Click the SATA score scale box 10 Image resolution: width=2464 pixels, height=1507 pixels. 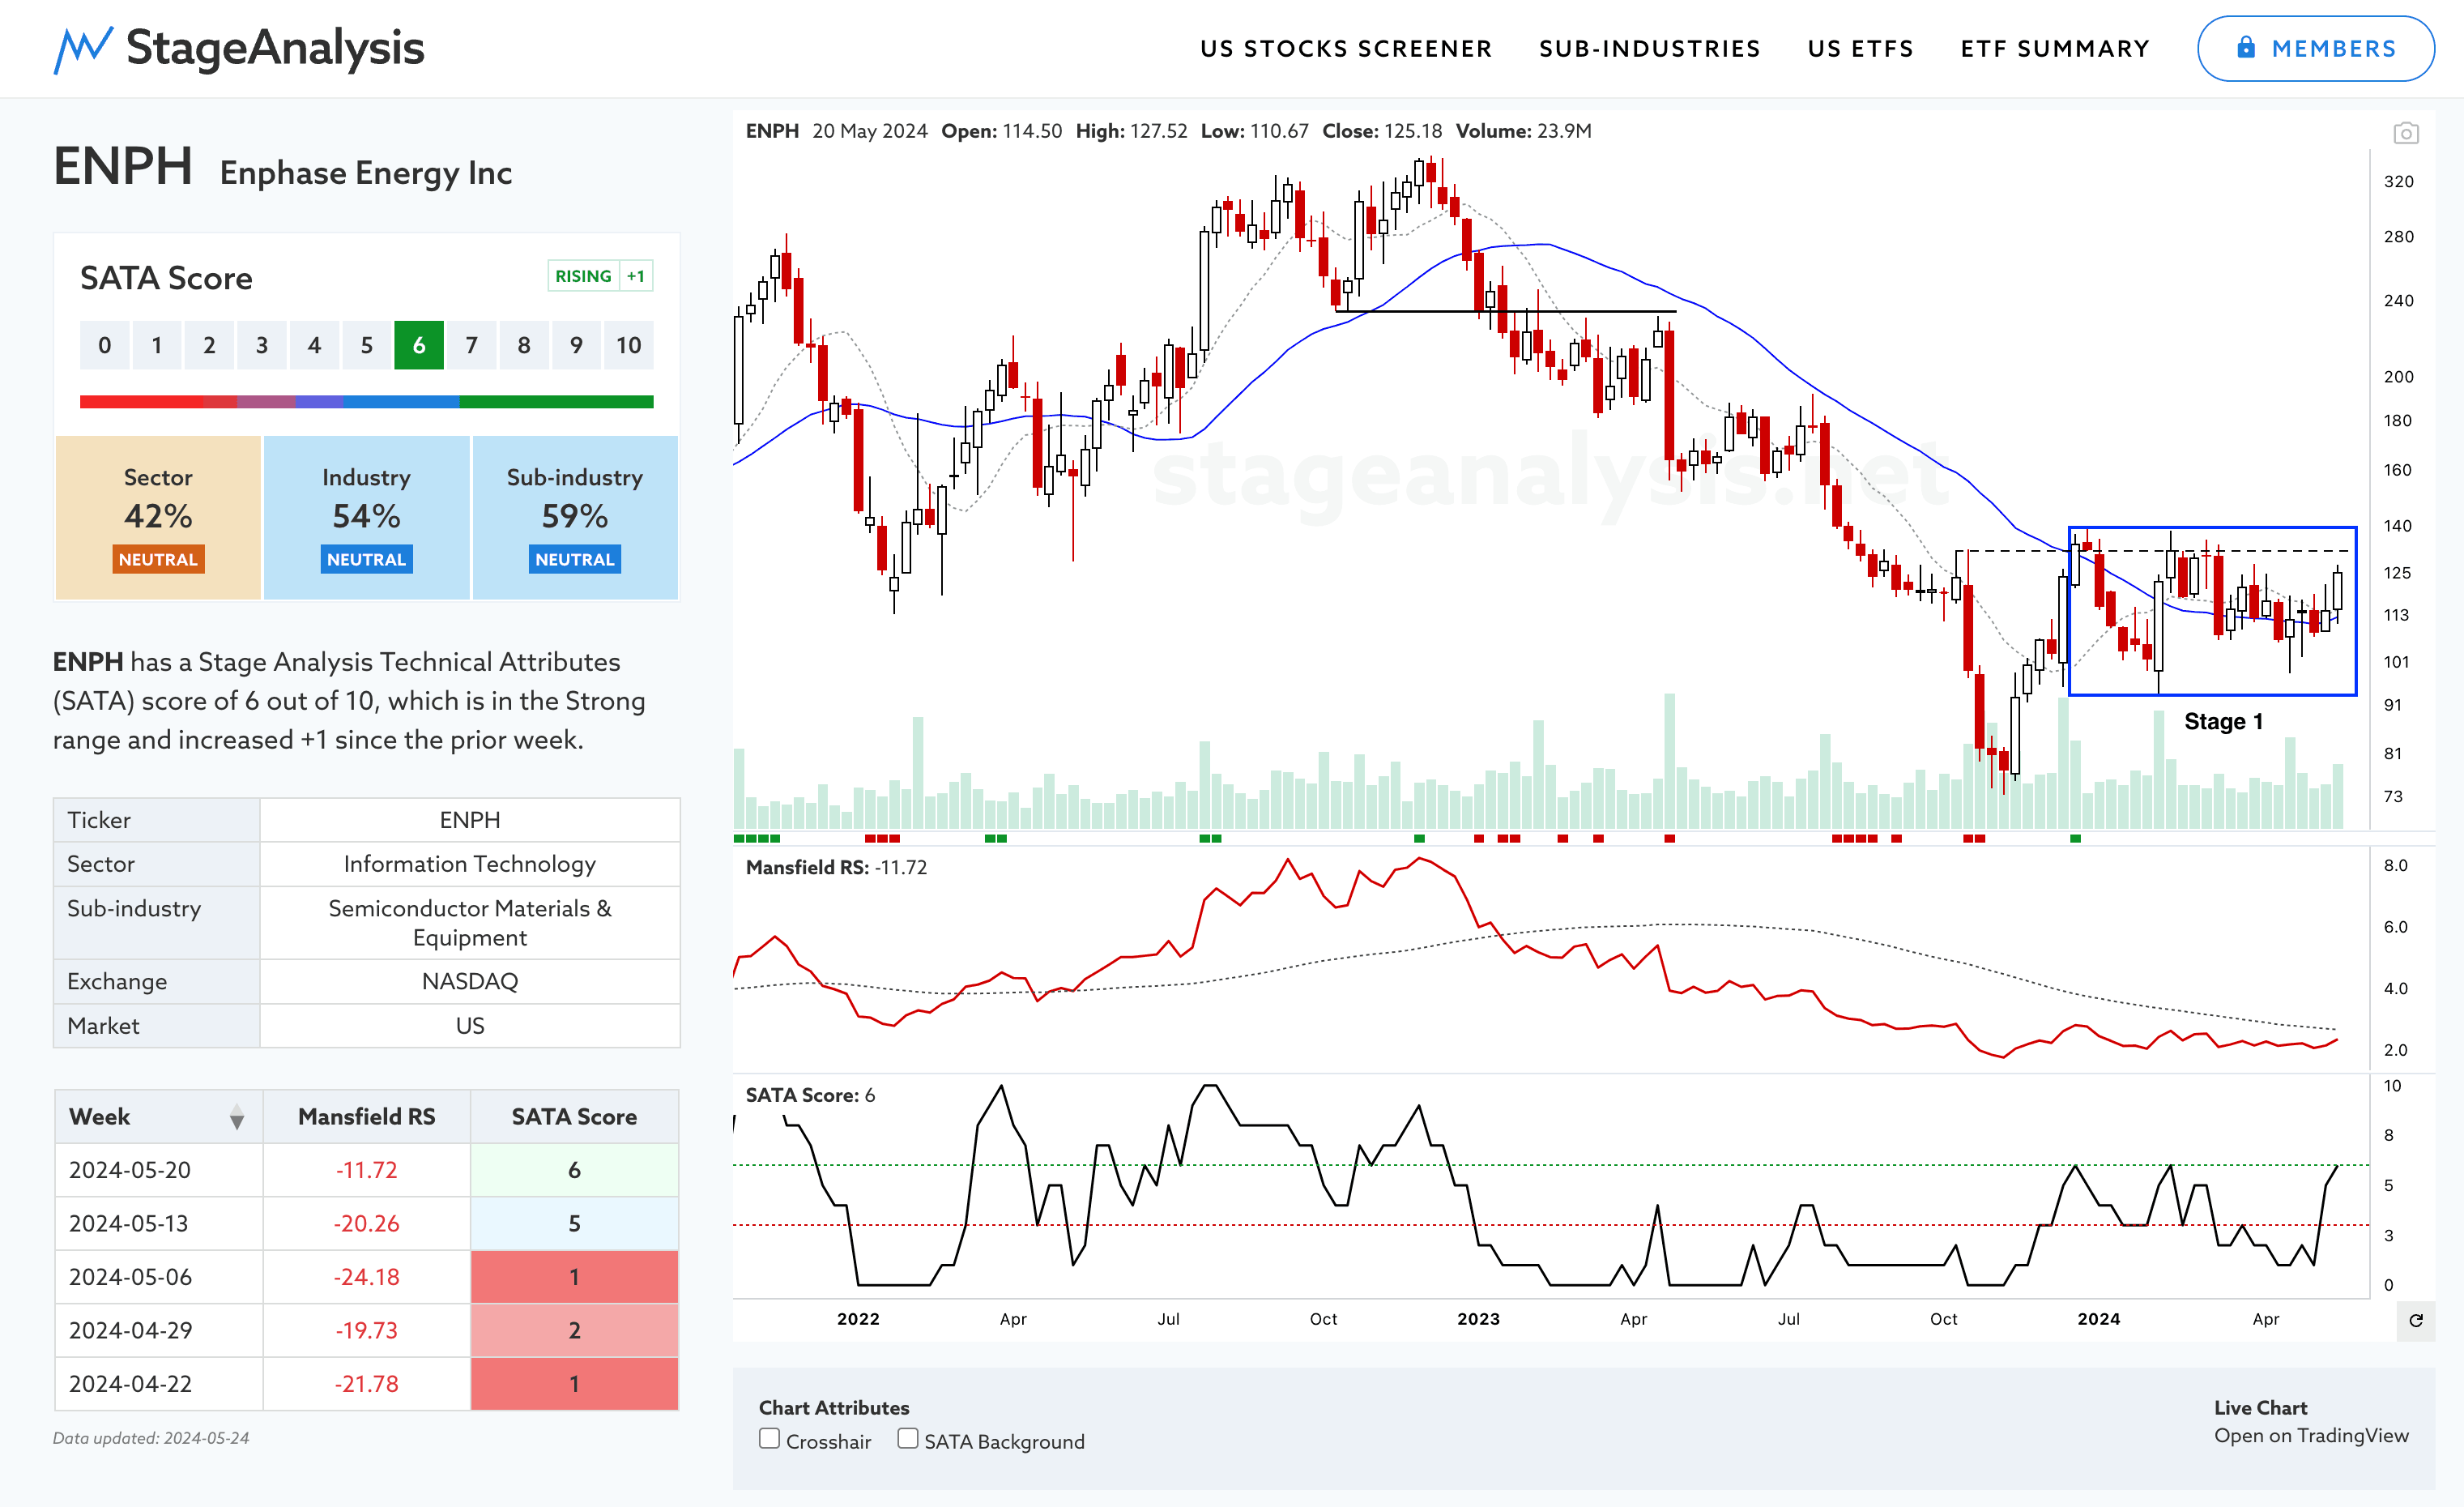pyautogui.click(x=628, y=345)
